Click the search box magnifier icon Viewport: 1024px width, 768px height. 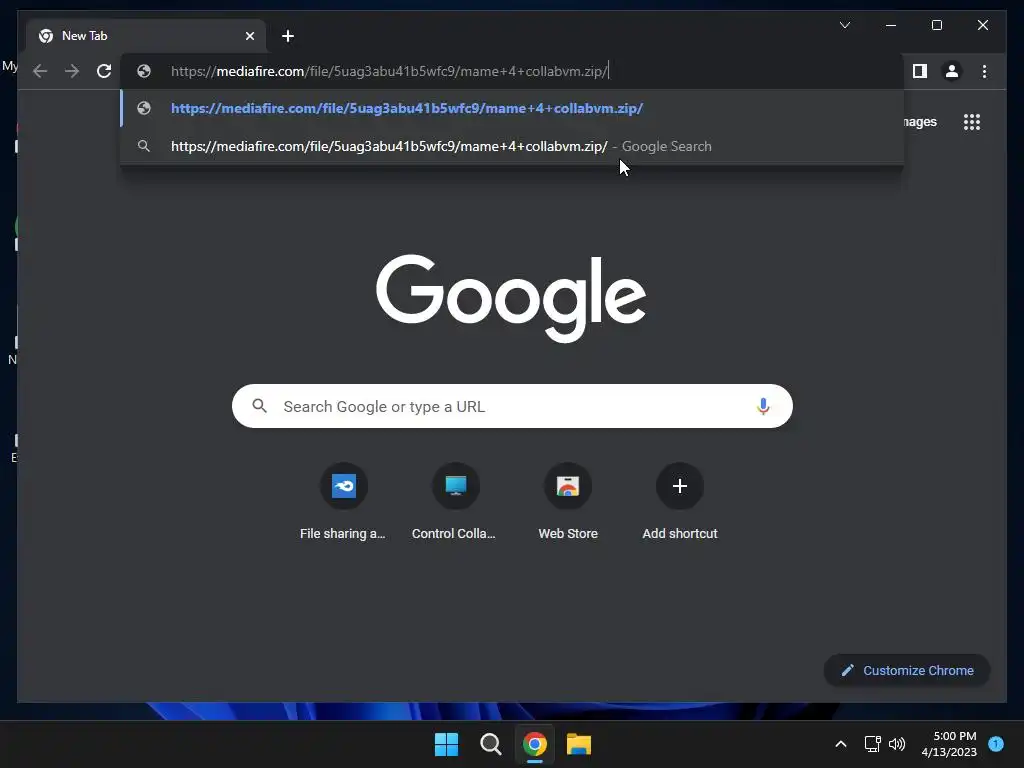tap(259, 406)
